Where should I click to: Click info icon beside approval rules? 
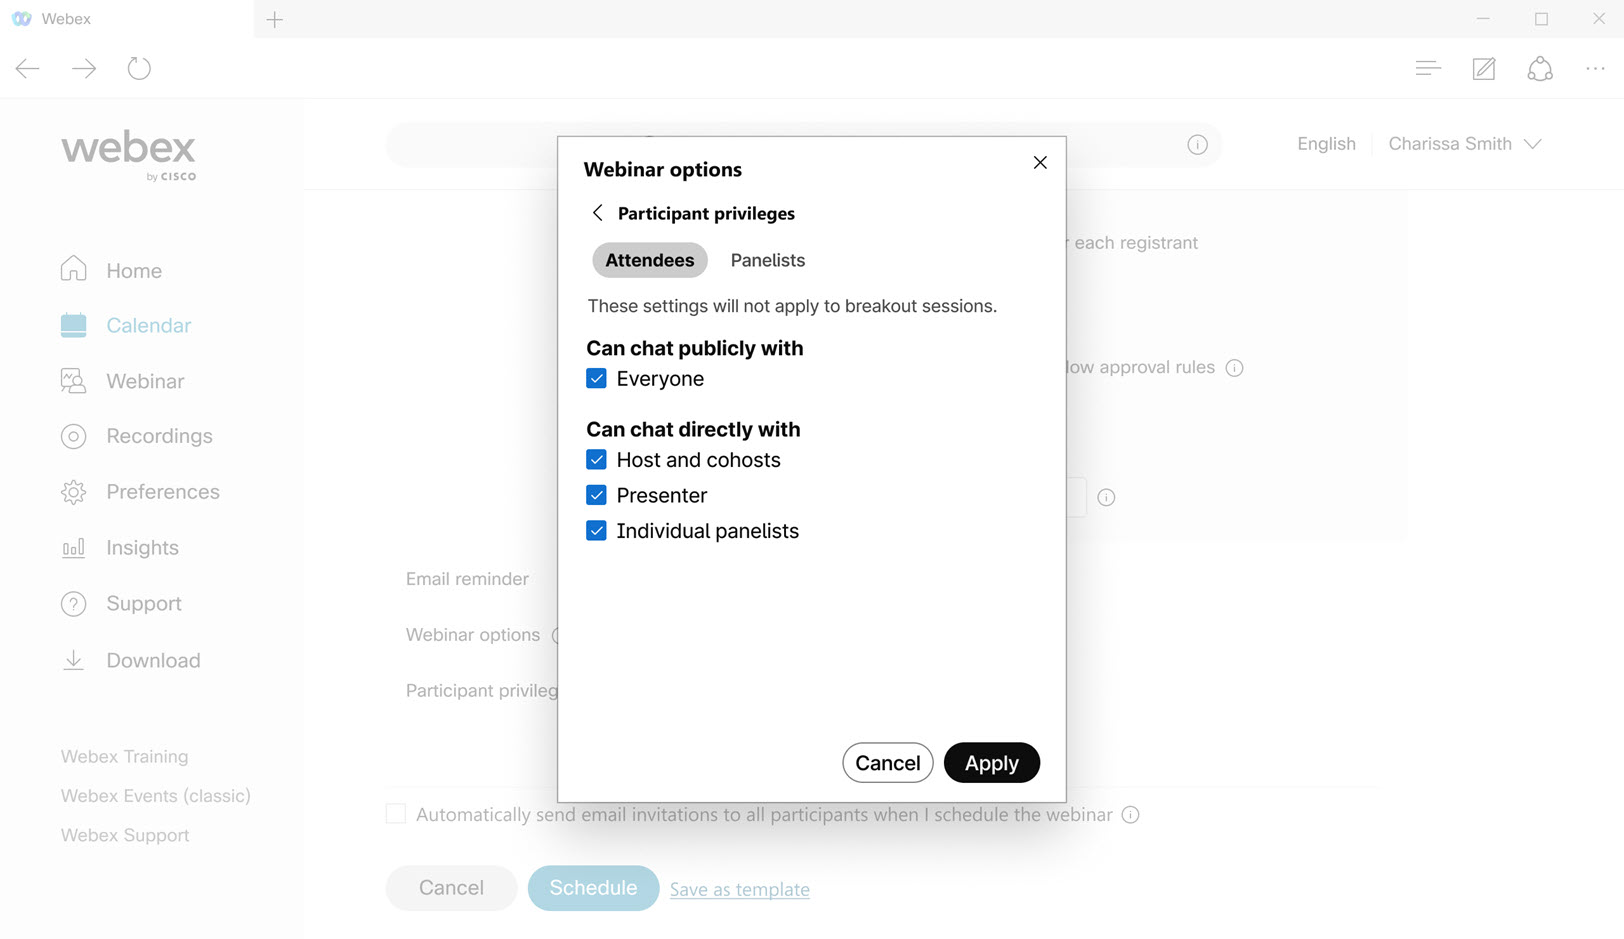(x=1235, y=368)
